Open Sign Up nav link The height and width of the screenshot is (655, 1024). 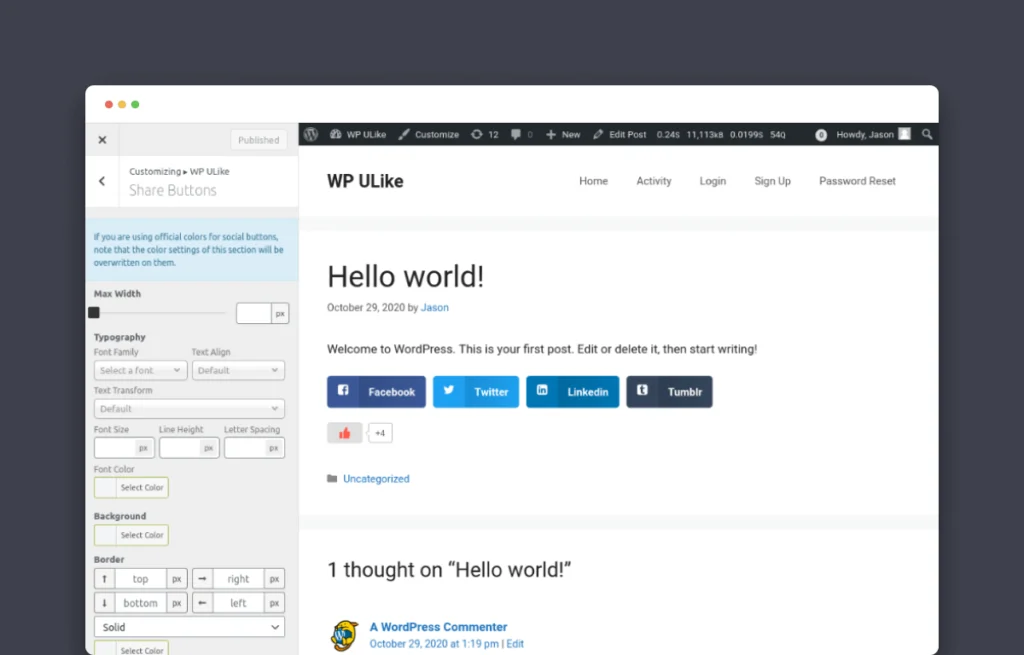pos(773,181)
